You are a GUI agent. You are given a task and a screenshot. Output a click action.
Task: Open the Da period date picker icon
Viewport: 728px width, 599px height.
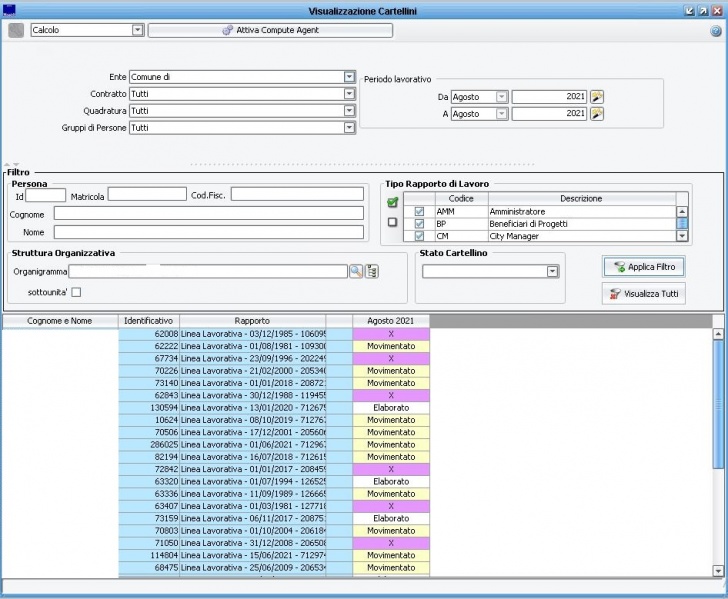coord(597,97)
